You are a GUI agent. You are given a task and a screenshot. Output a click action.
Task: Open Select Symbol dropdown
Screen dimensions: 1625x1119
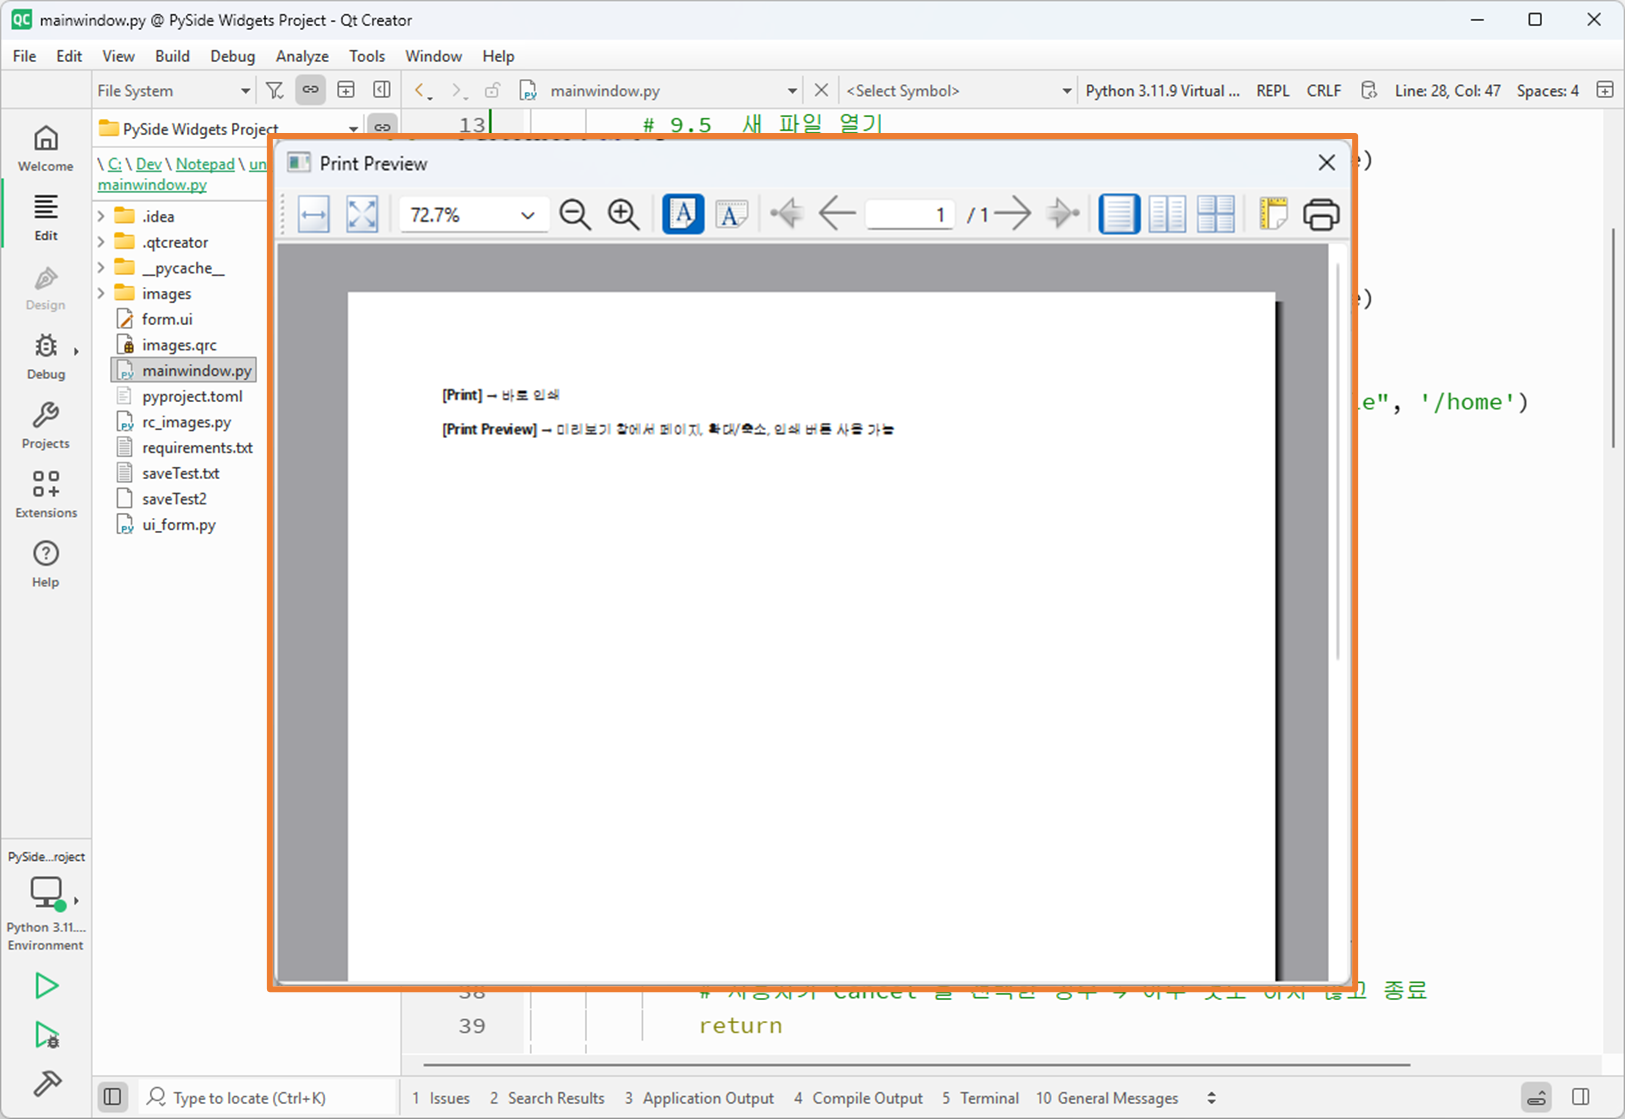coord(958,90)
